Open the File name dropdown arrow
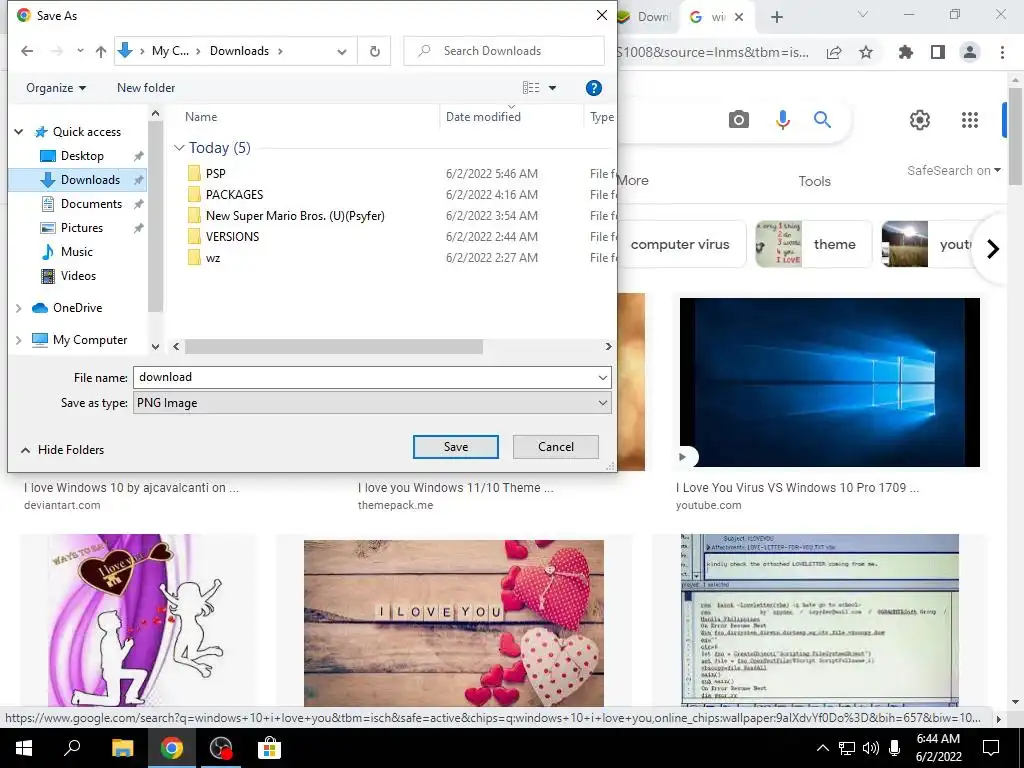 602,377
